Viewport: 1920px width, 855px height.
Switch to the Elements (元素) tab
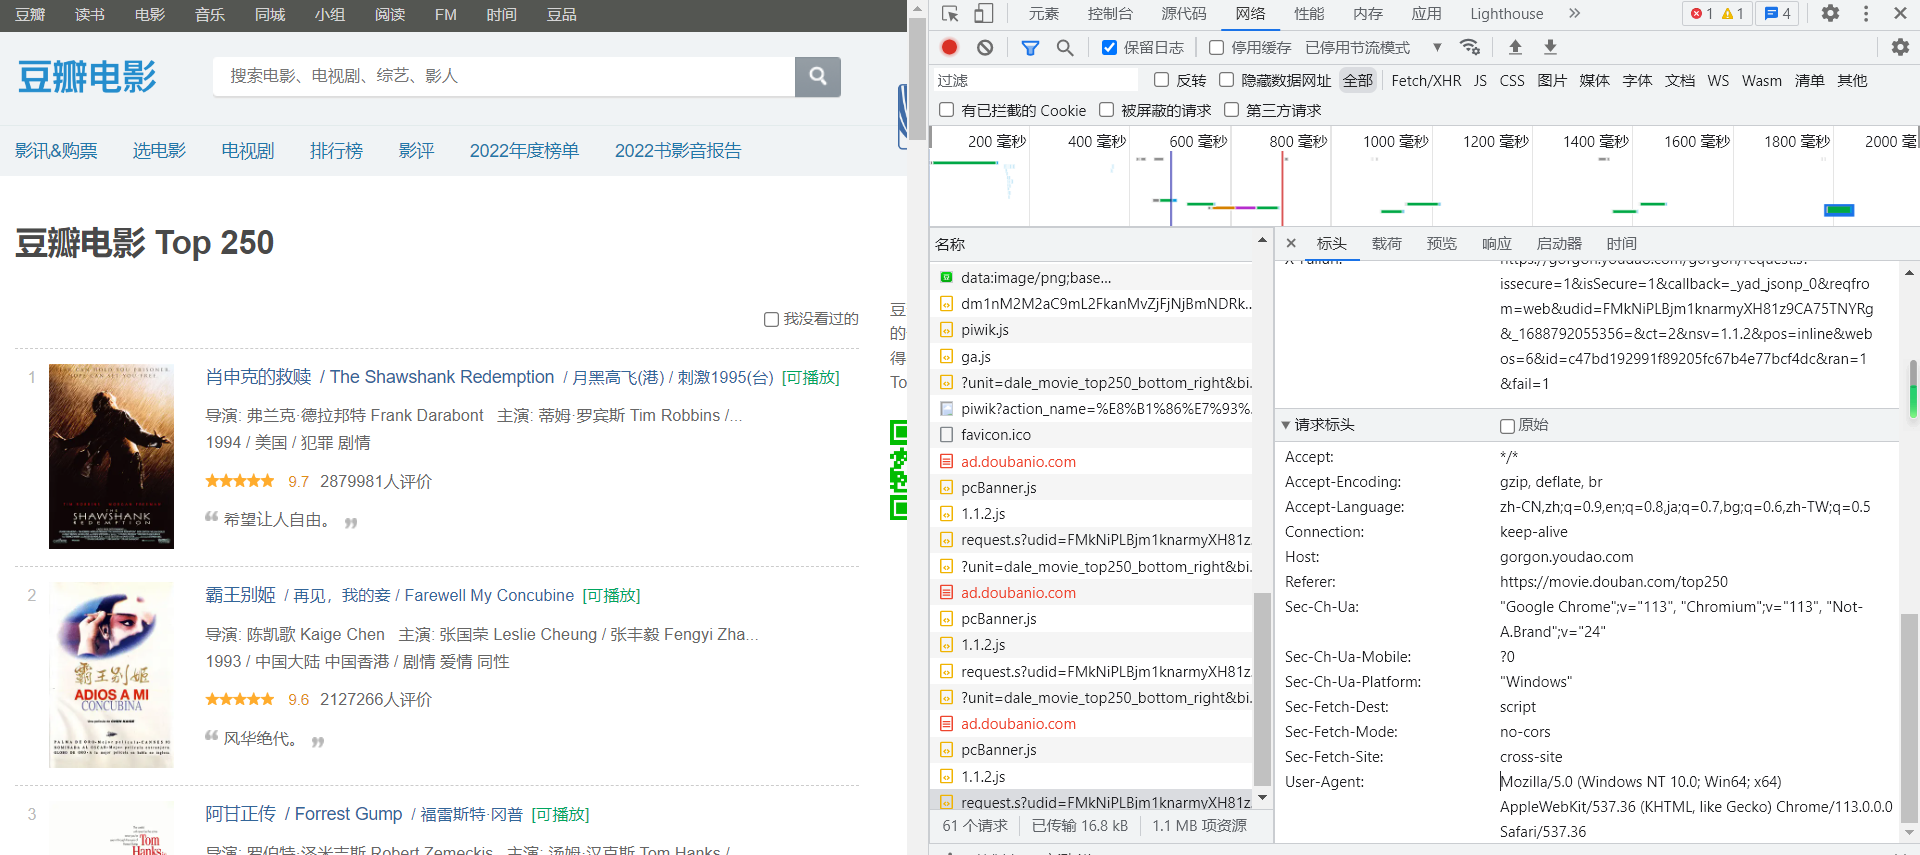[x=1043, y=14]
